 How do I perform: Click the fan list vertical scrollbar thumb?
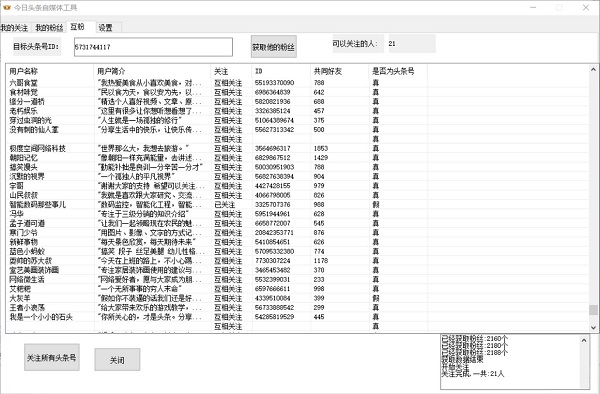(593, 310)
